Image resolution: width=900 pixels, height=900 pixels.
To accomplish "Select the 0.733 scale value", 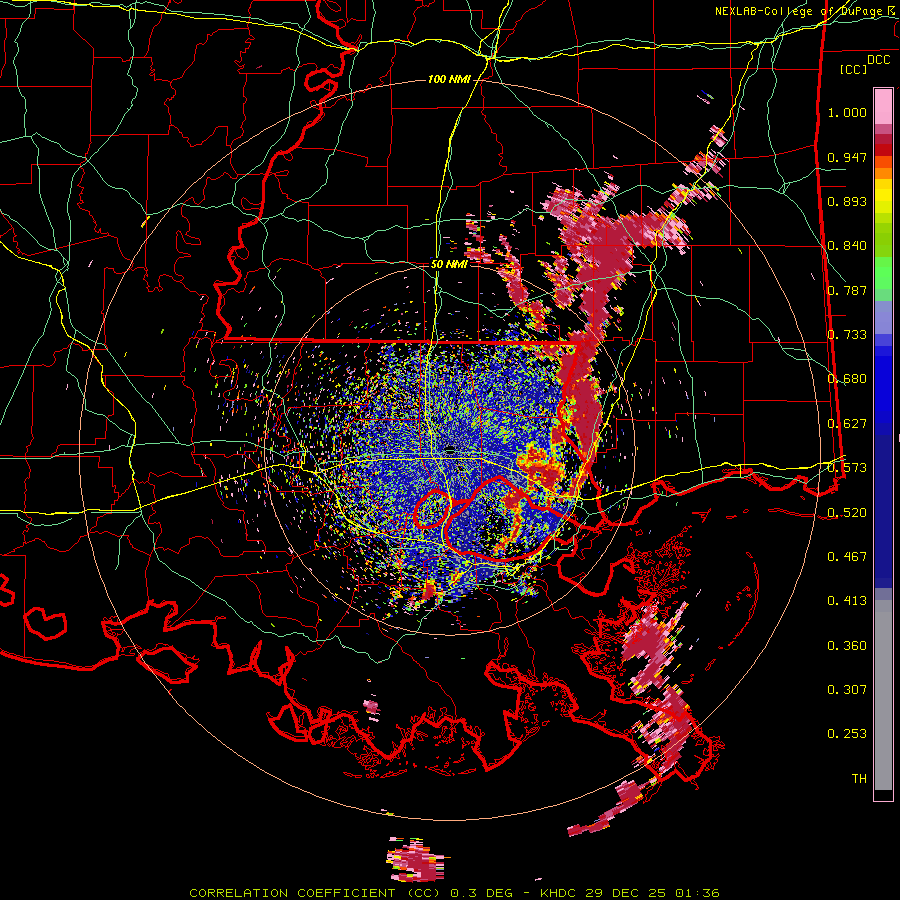I will coord(847,335).
